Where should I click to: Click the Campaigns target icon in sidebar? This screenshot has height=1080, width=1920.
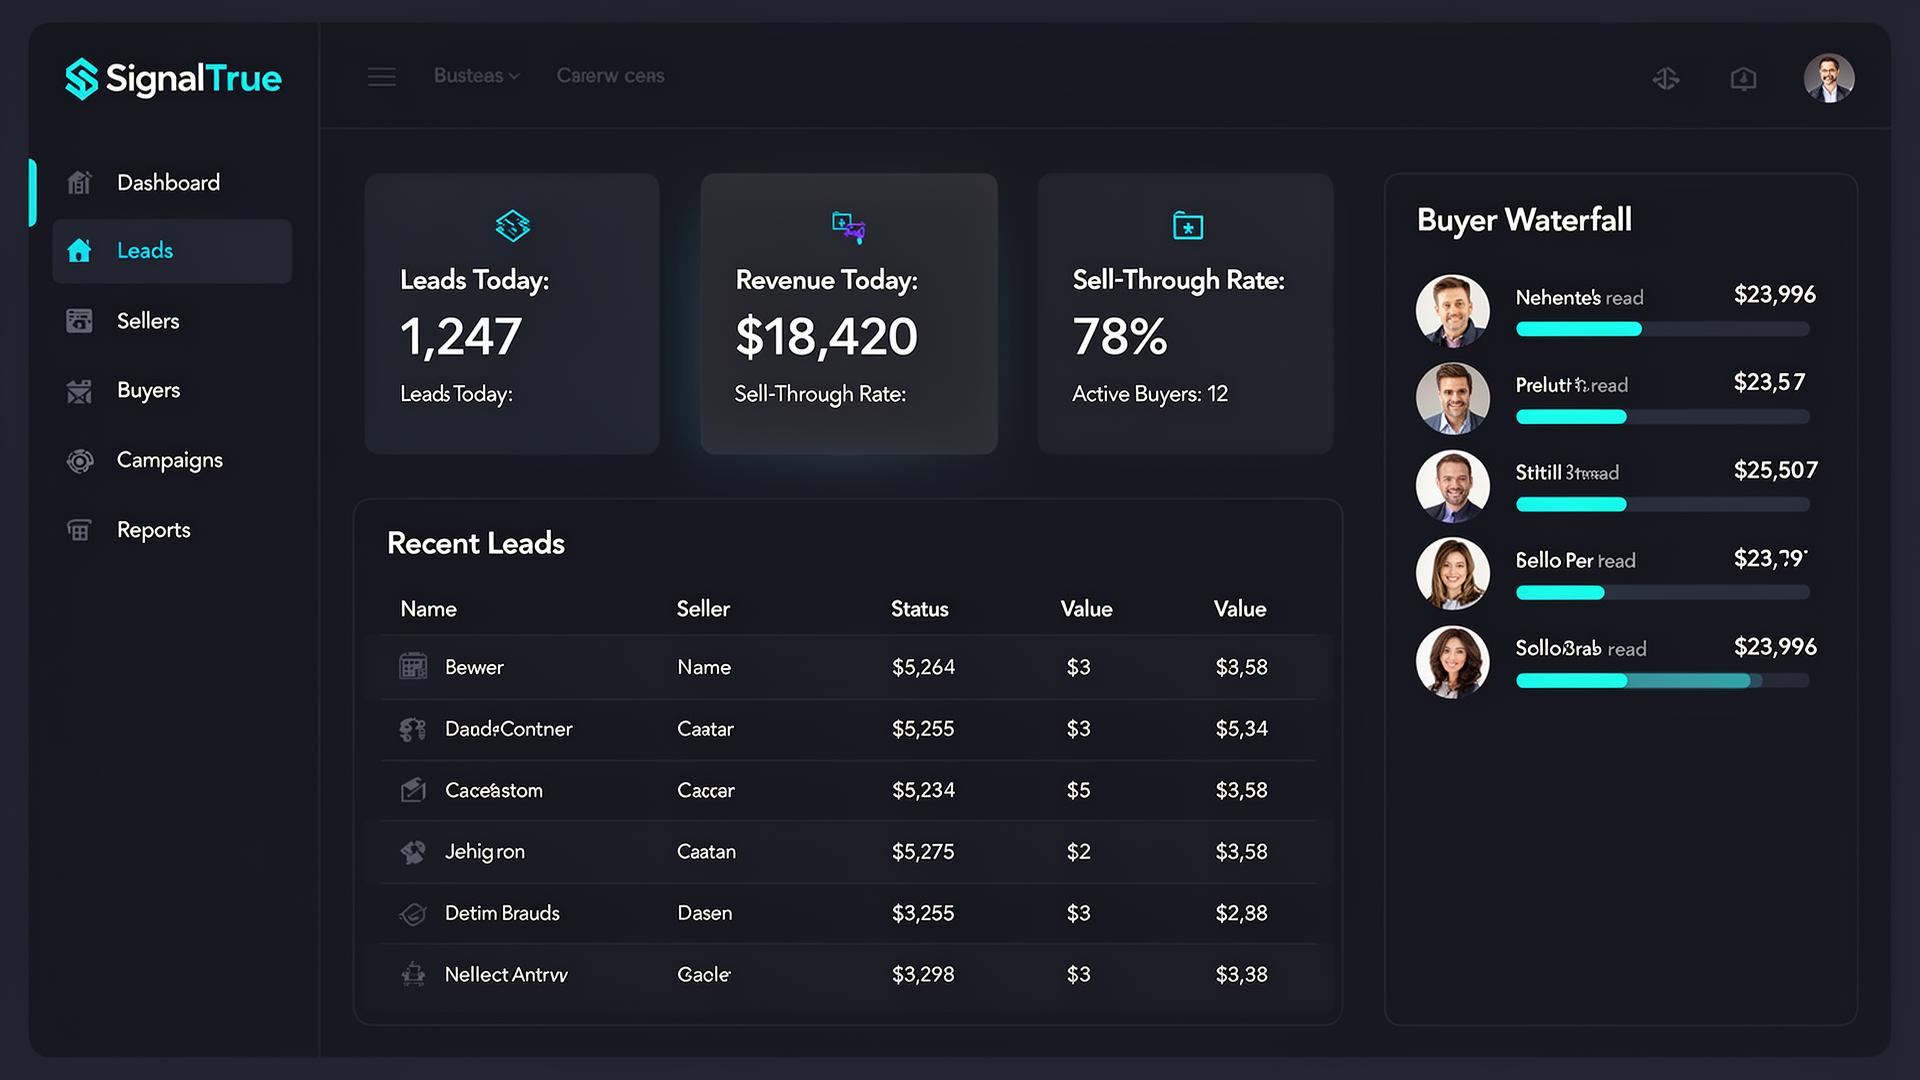tap(79, 461)
